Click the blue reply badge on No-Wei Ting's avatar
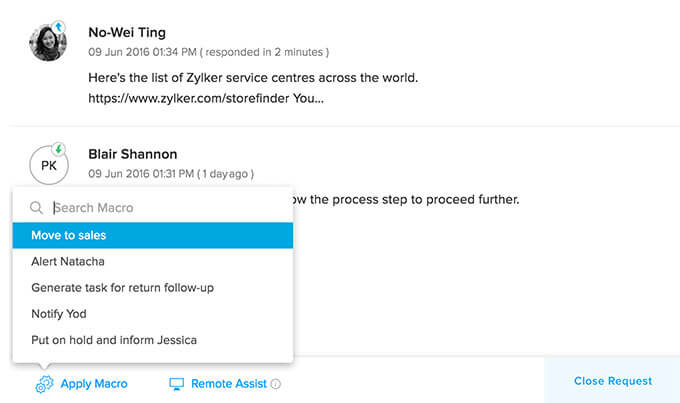Screen dimensions: 680x403 (x=57, y=27)
